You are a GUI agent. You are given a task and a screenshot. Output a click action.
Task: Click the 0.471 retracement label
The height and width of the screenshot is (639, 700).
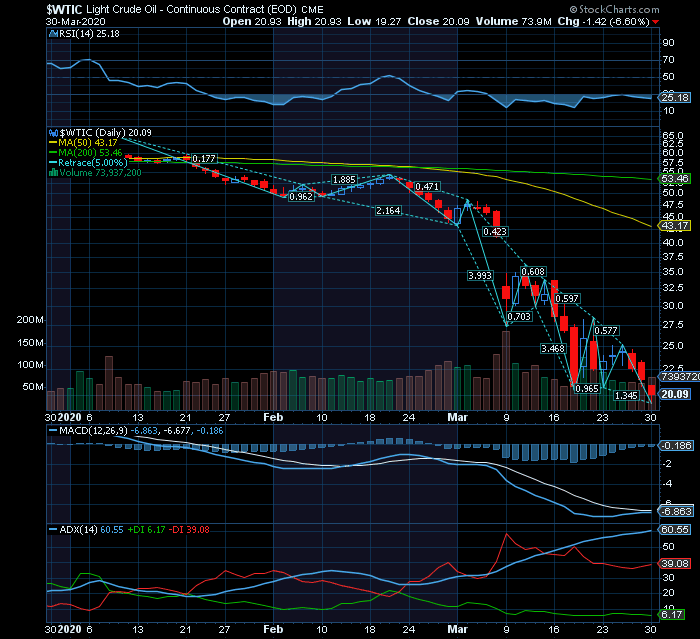click(x=427, y=186)
